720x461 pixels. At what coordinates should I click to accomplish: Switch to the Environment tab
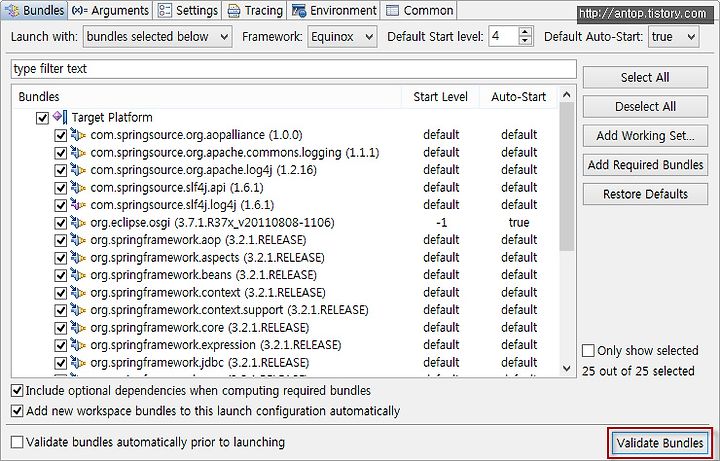(334, 10)
